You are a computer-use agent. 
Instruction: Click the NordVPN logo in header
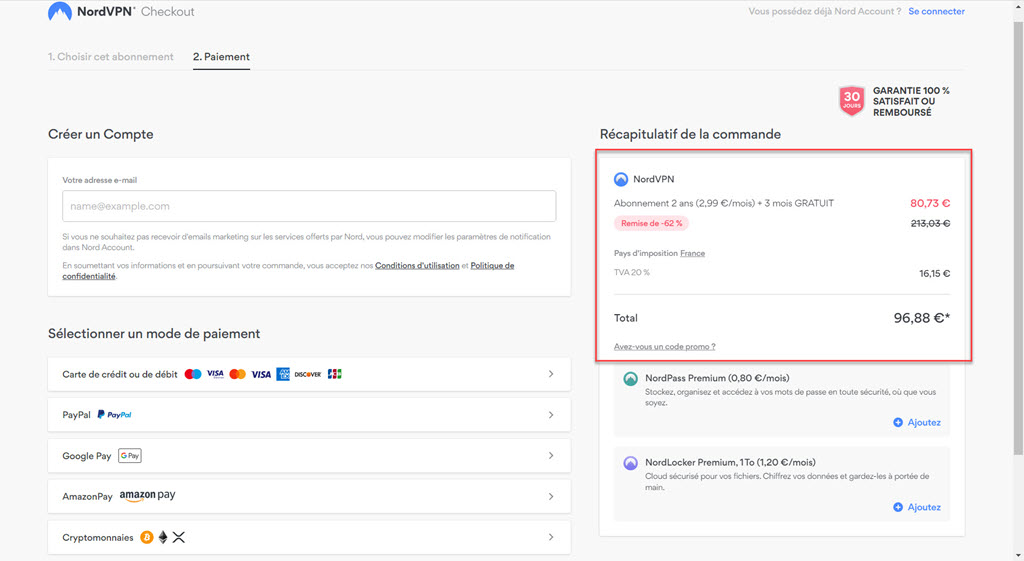click(x=60, y=12)
